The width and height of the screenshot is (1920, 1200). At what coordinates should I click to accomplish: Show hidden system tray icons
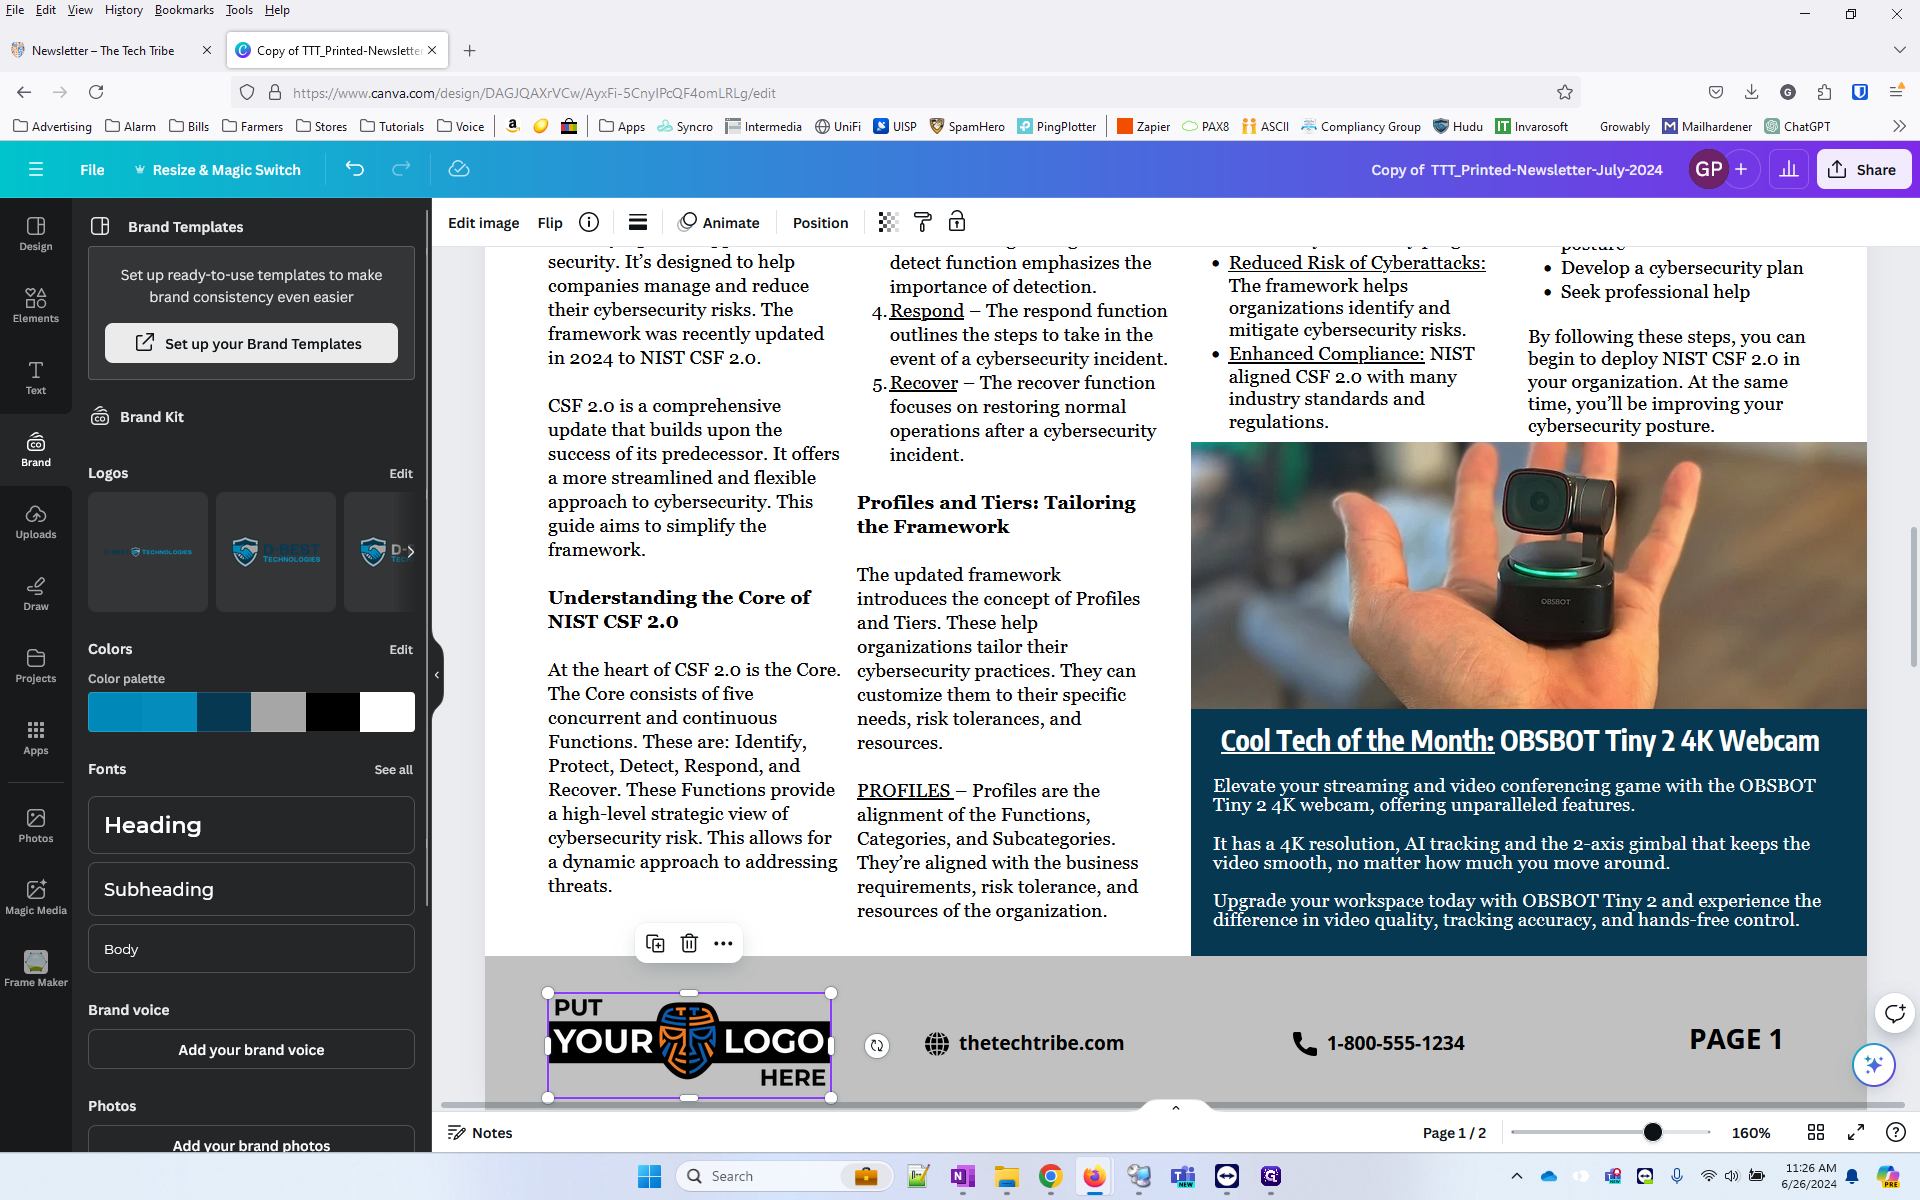1517,1176
